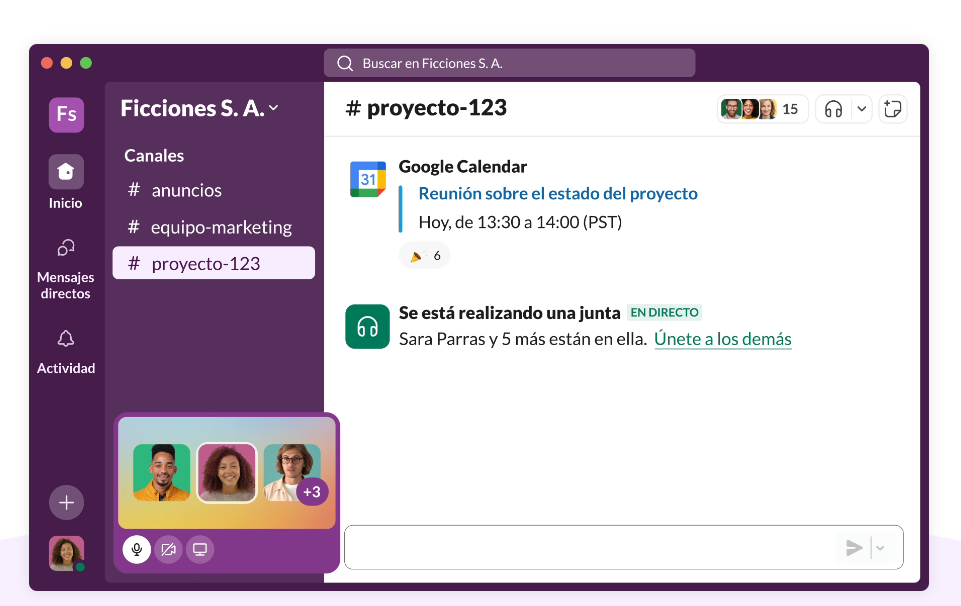The image size is (961, 606).
Task: Click the plus create button in sidebar
Action: (x=66, y=502)
